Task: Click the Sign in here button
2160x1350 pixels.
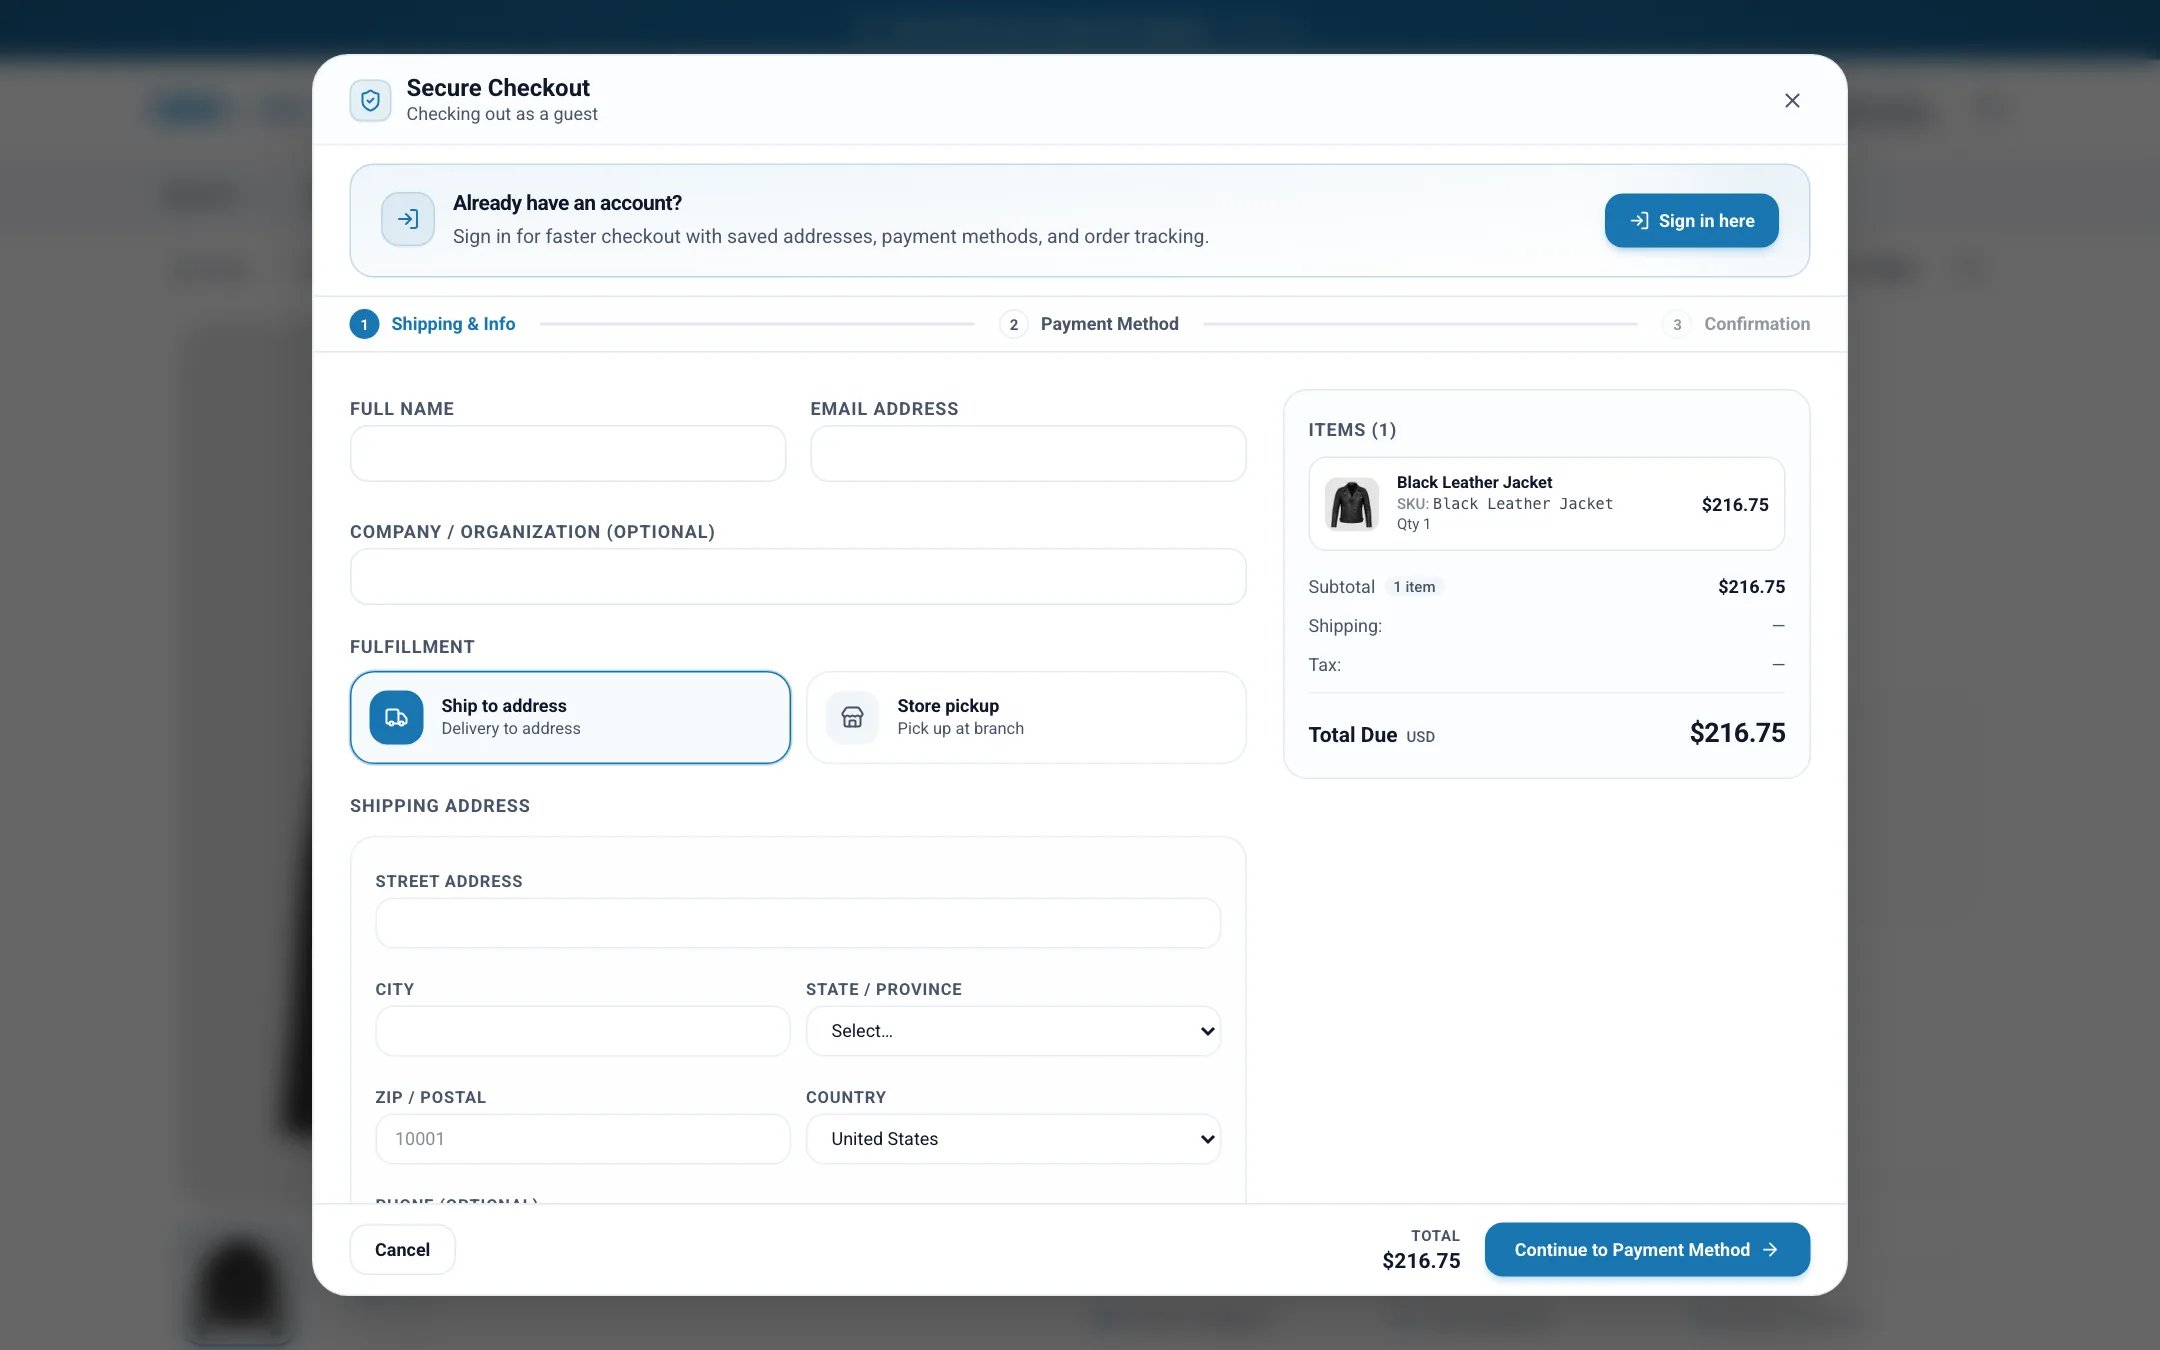Action: coord(1691,220)
